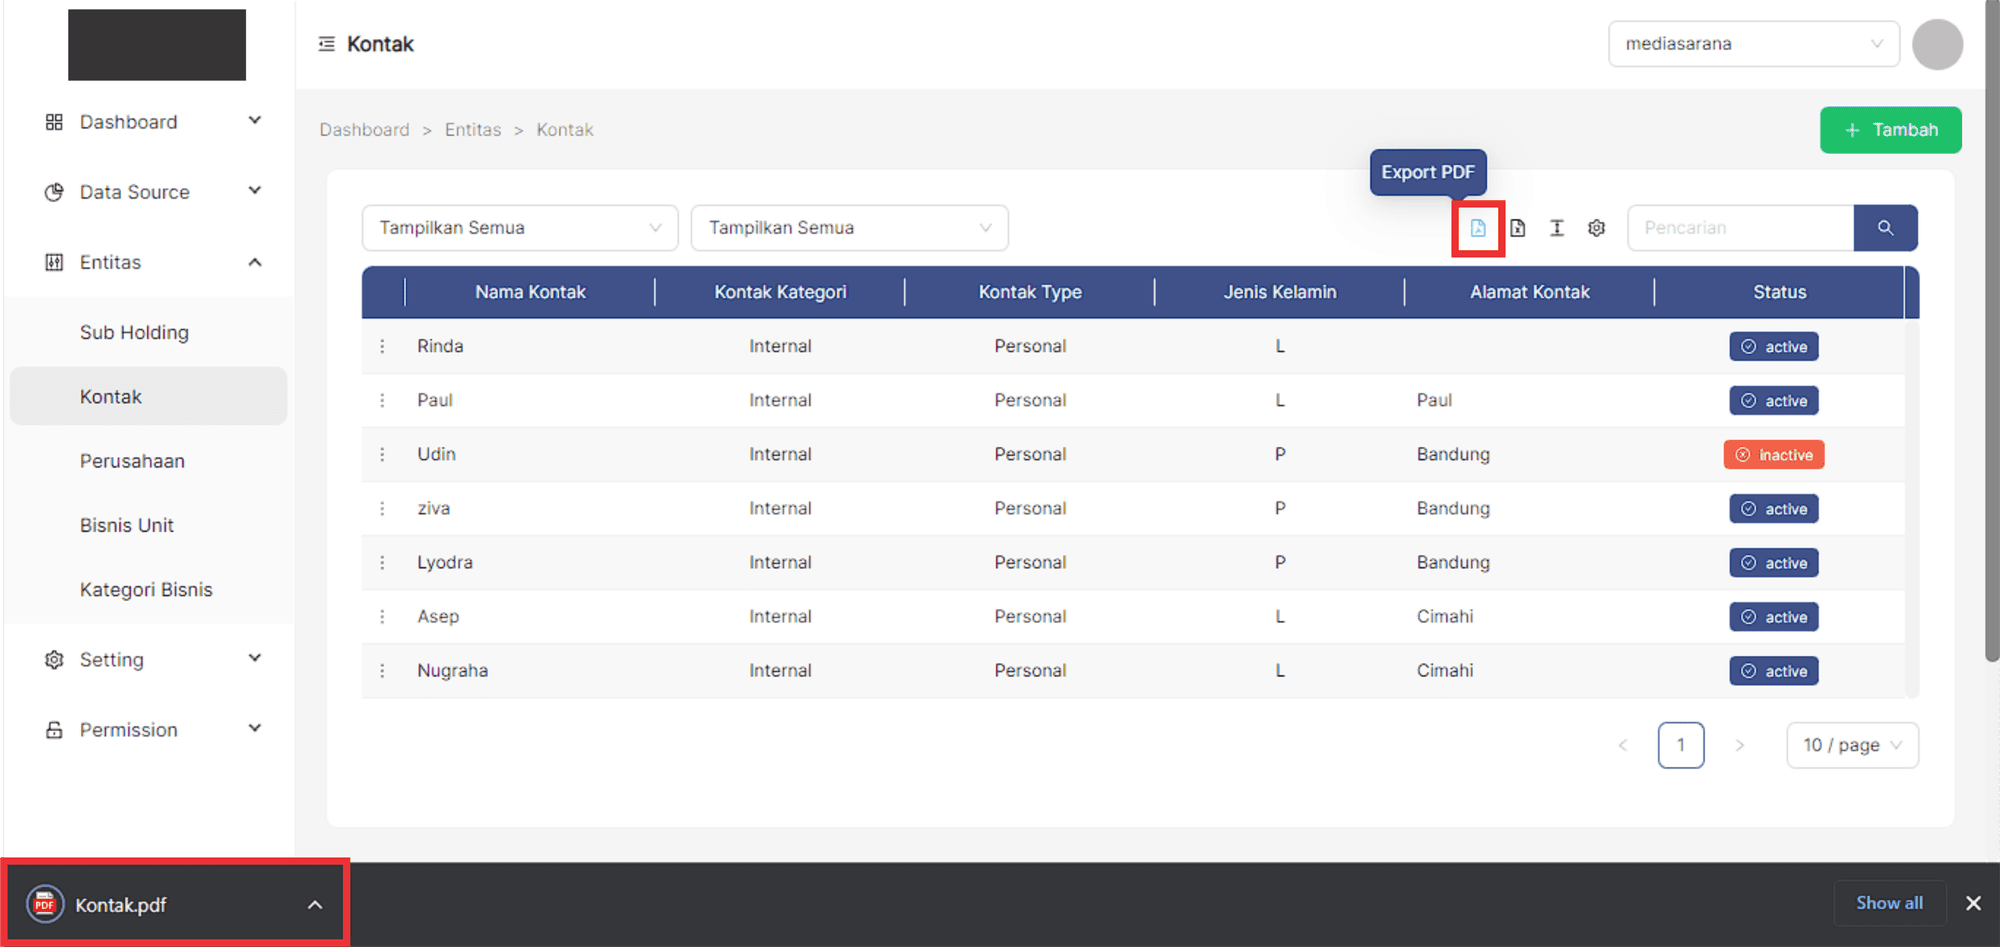The height and width of the screenshot is (947, 2000).
Task: Collapse the sidebar using the hamburger icon
Action: (x=326, y=44)
